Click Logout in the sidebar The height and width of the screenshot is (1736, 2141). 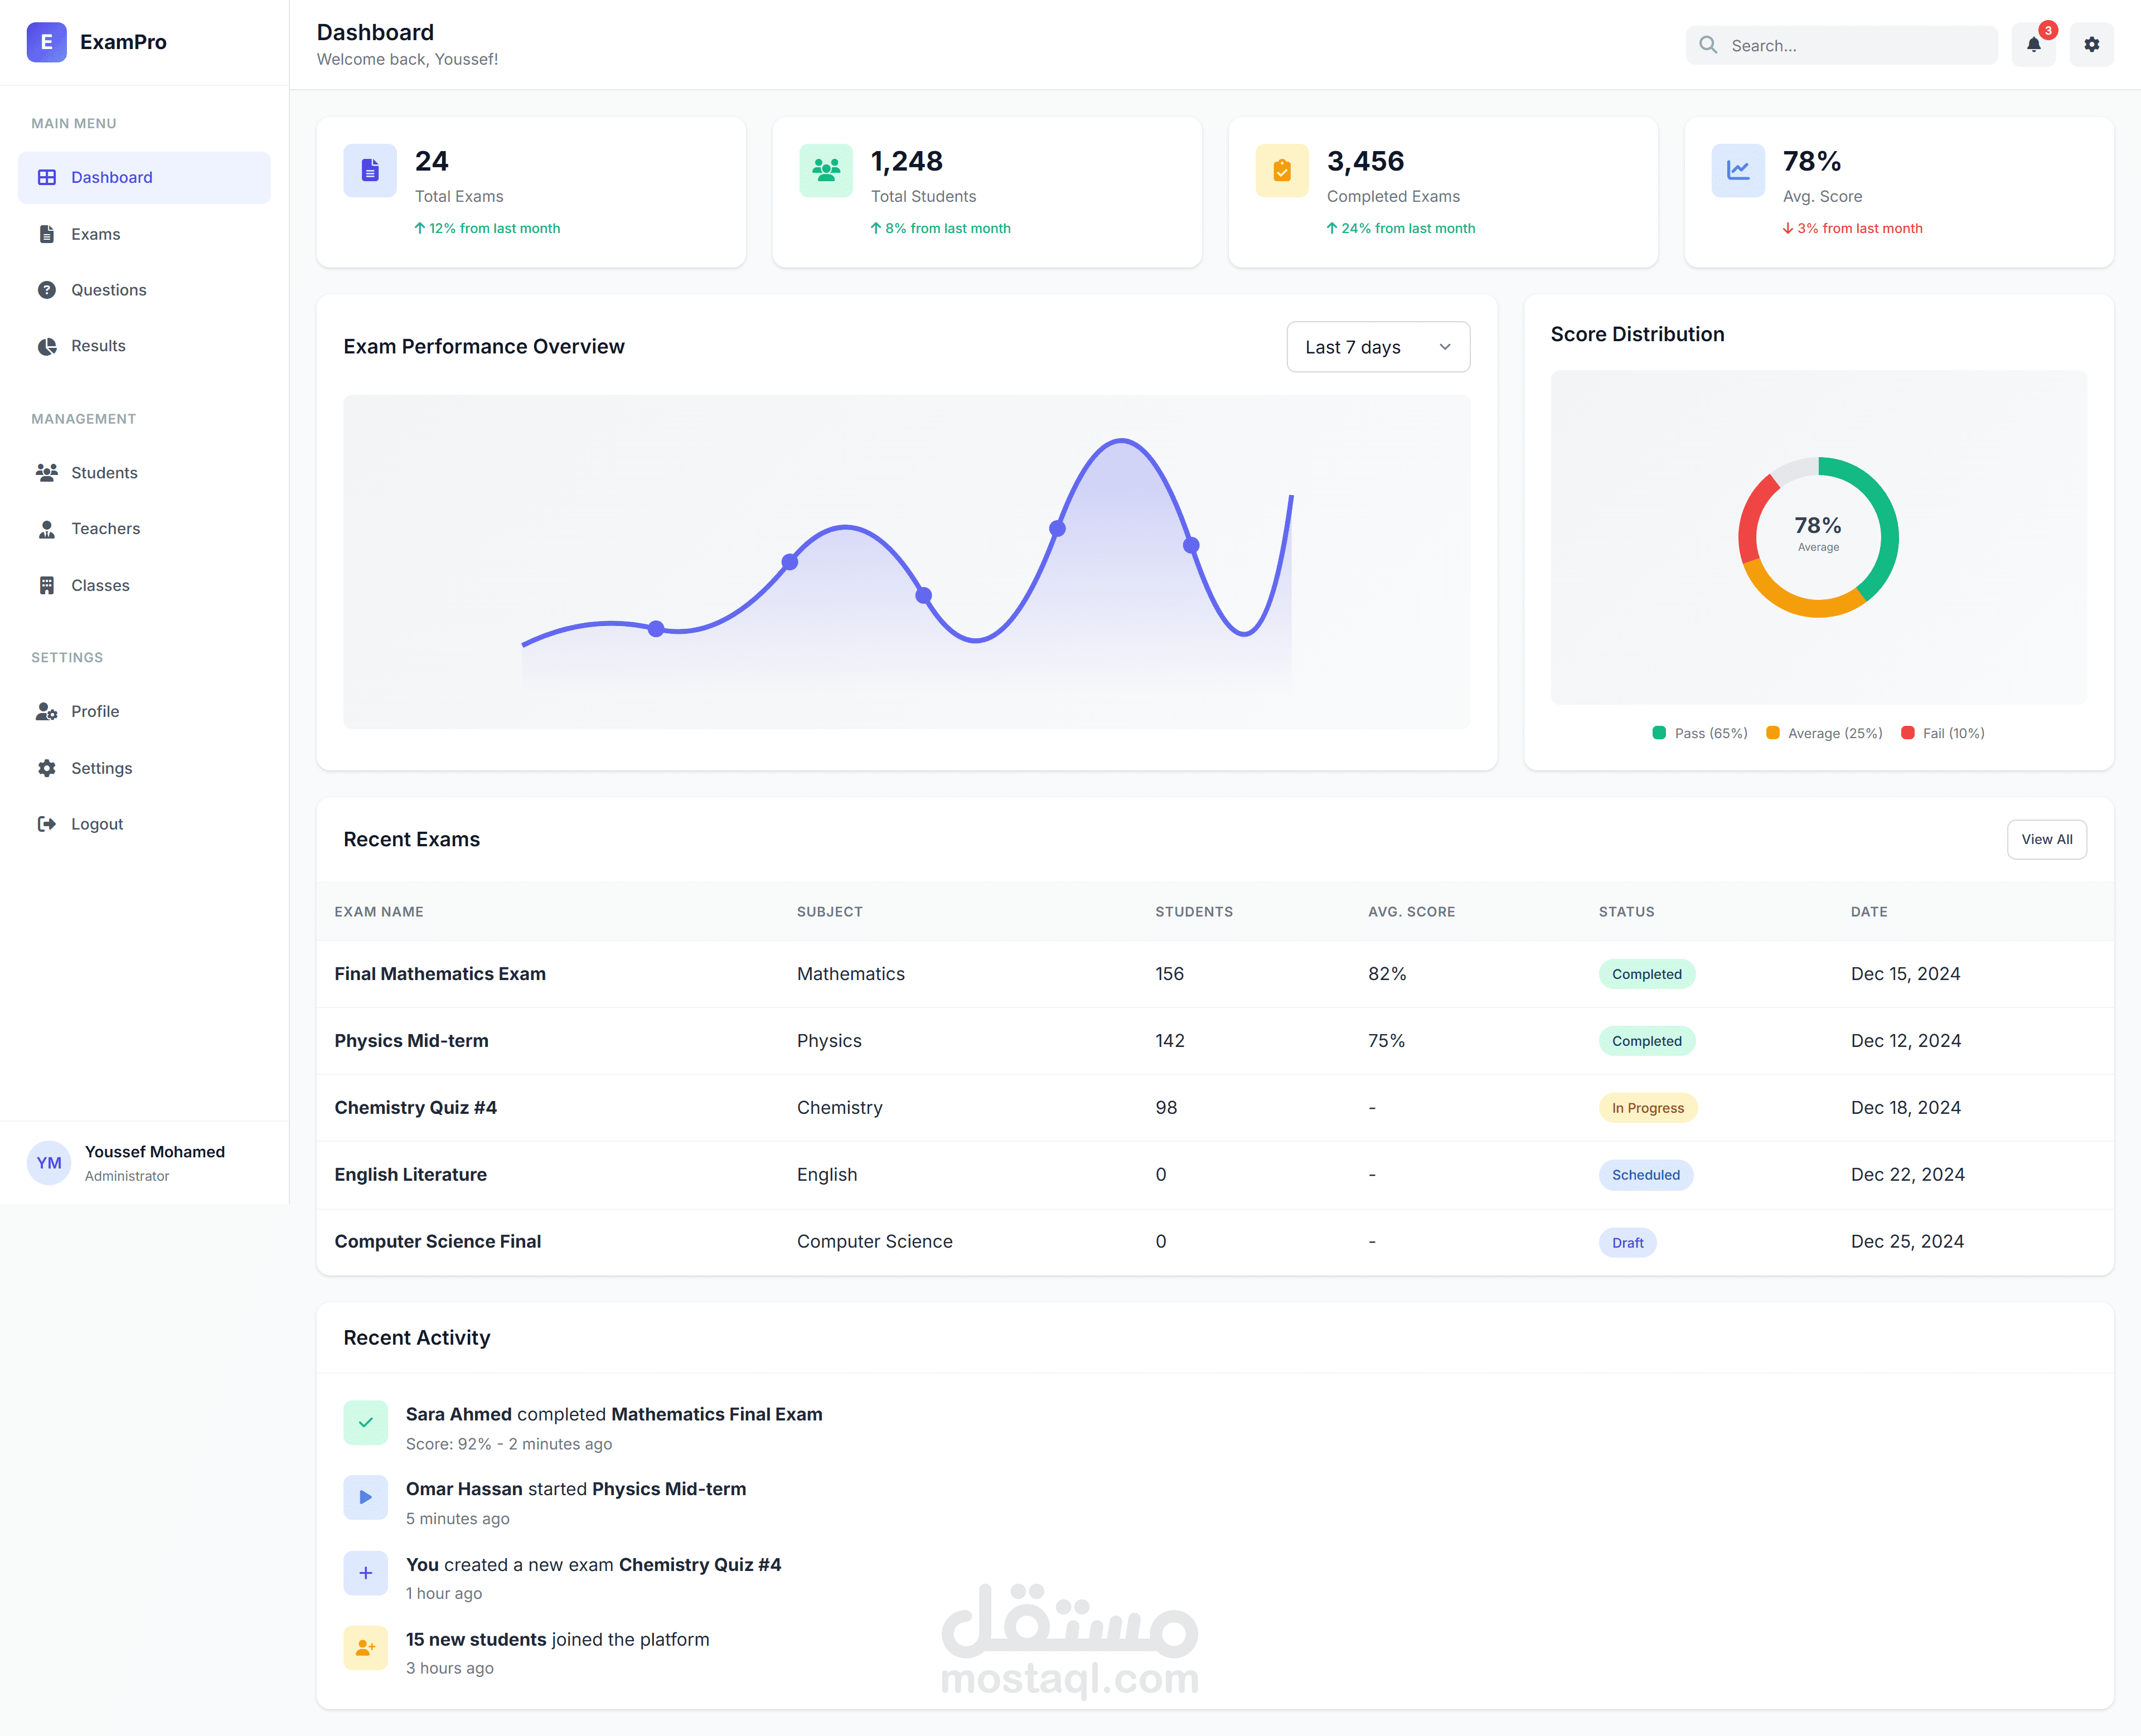click(96, 824)
